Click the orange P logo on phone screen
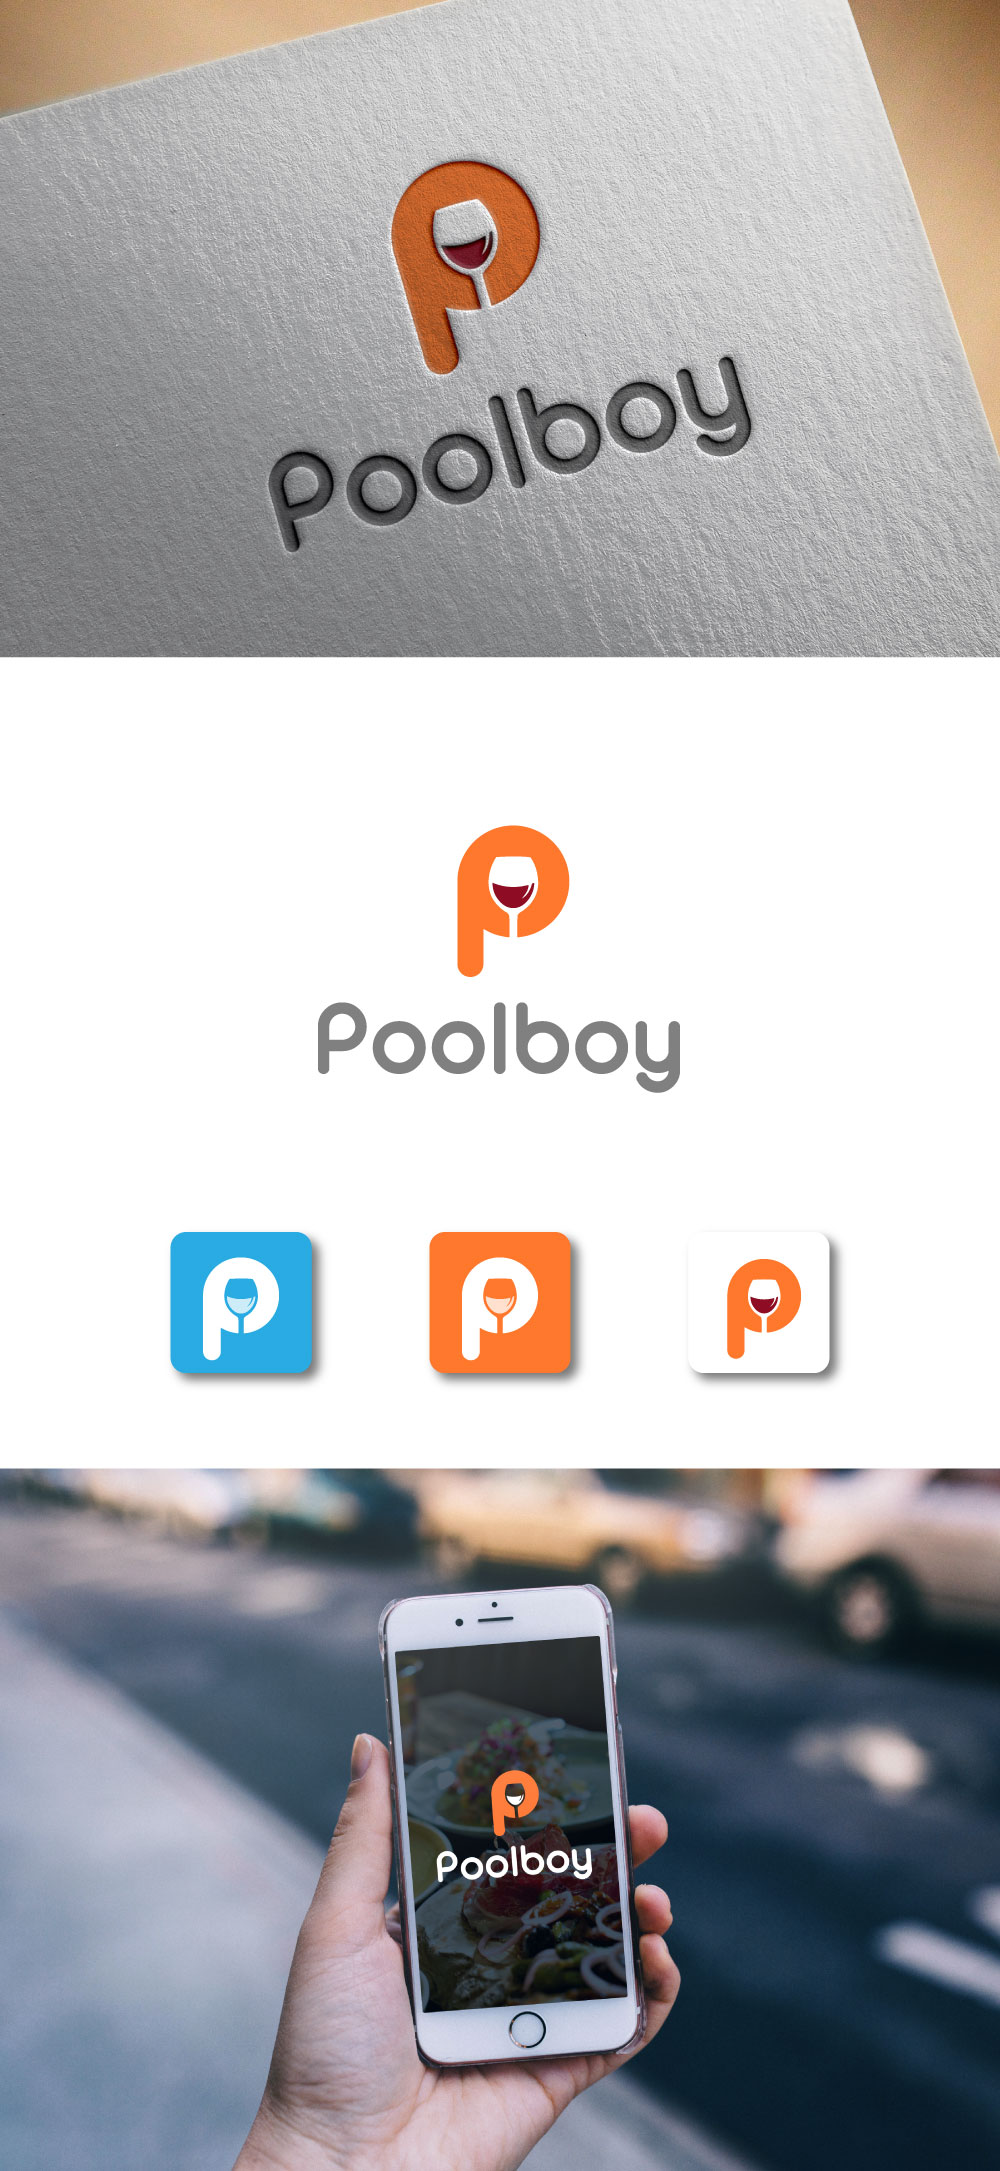Image resolution: width=1000 pixels, height=2171 pixels. (515, 1802)
